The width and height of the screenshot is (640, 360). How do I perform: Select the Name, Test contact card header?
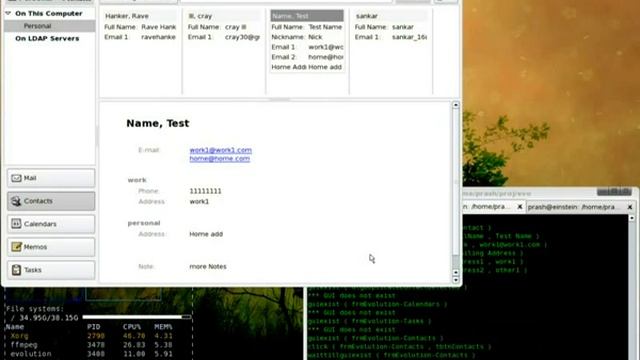(x=307, y=16)
